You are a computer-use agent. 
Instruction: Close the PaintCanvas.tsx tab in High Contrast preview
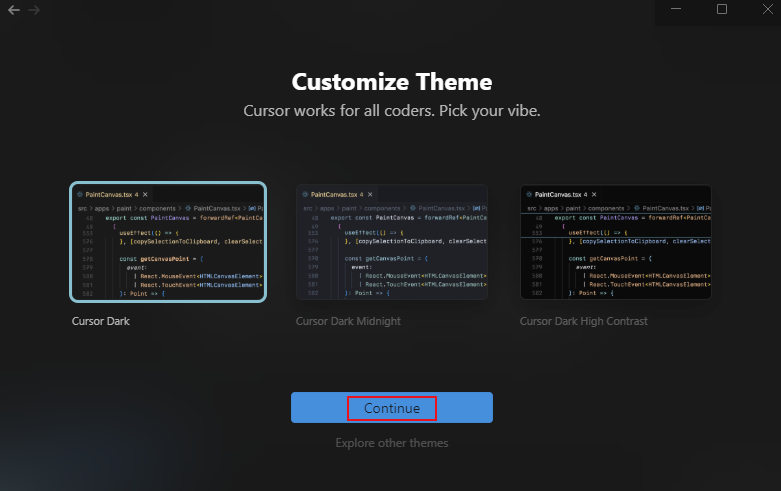(595, 194)
